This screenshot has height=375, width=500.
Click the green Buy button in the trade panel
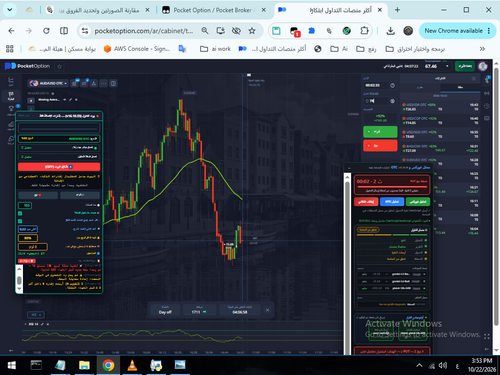[x=380, y=132]
